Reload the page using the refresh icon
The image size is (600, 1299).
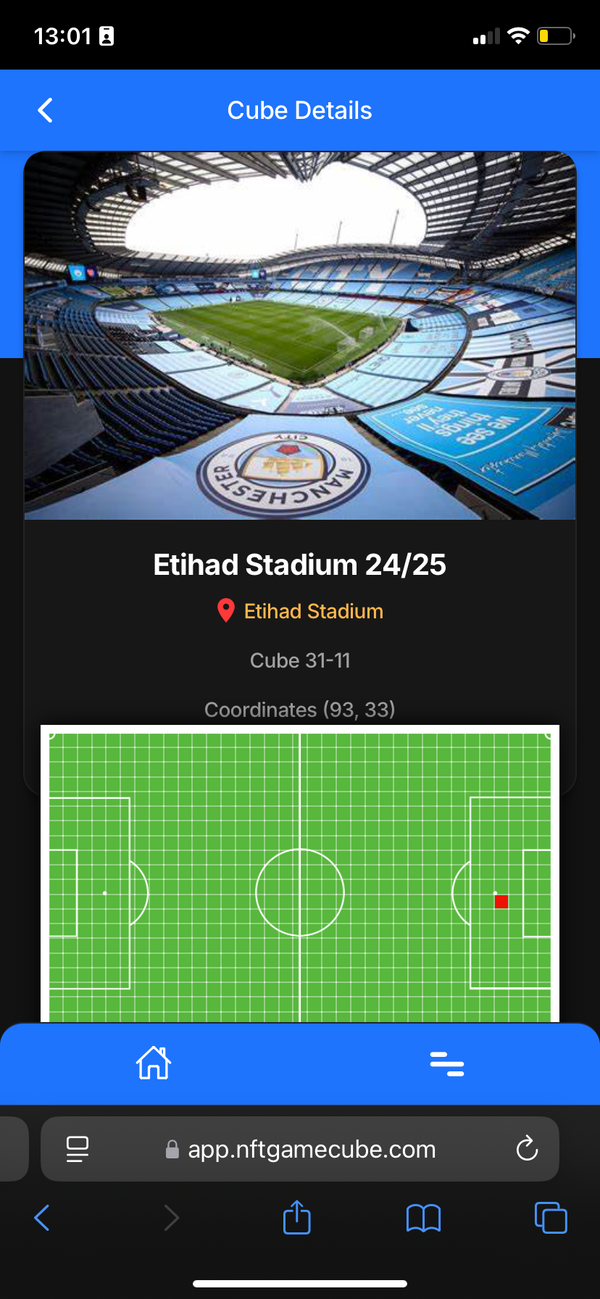pos(527,1149)
